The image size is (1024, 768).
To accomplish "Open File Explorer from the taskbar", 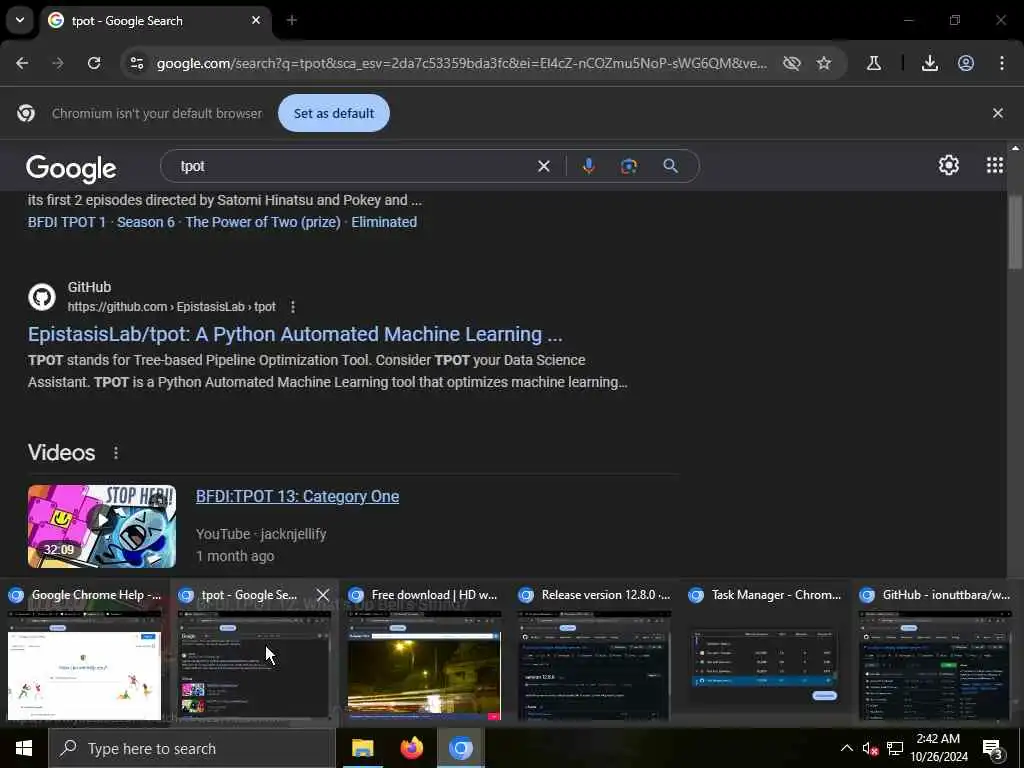I will coord(362,748).
